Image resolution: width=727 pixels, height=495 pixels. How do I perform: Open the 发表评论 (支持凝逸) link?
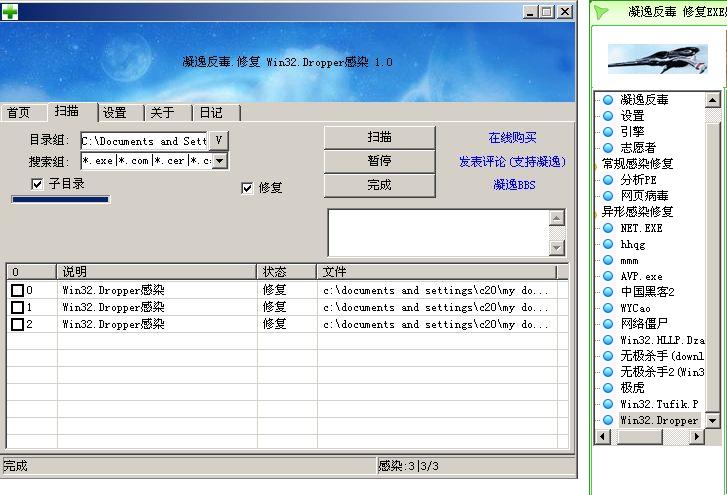point(512,162)
